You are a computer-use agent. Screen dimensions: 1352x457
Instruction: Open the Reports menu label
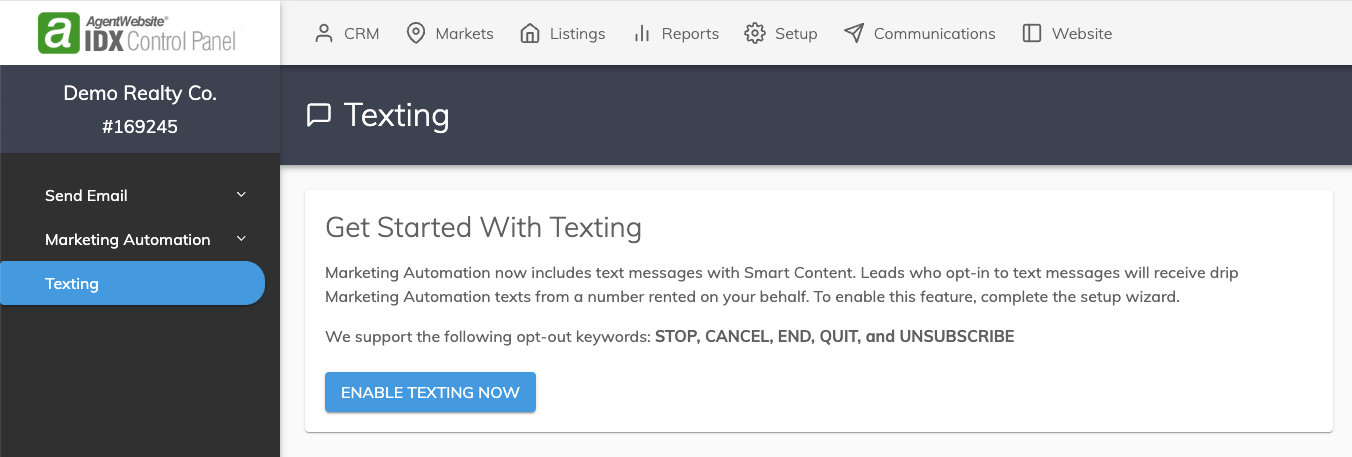(x=690, y=34)
